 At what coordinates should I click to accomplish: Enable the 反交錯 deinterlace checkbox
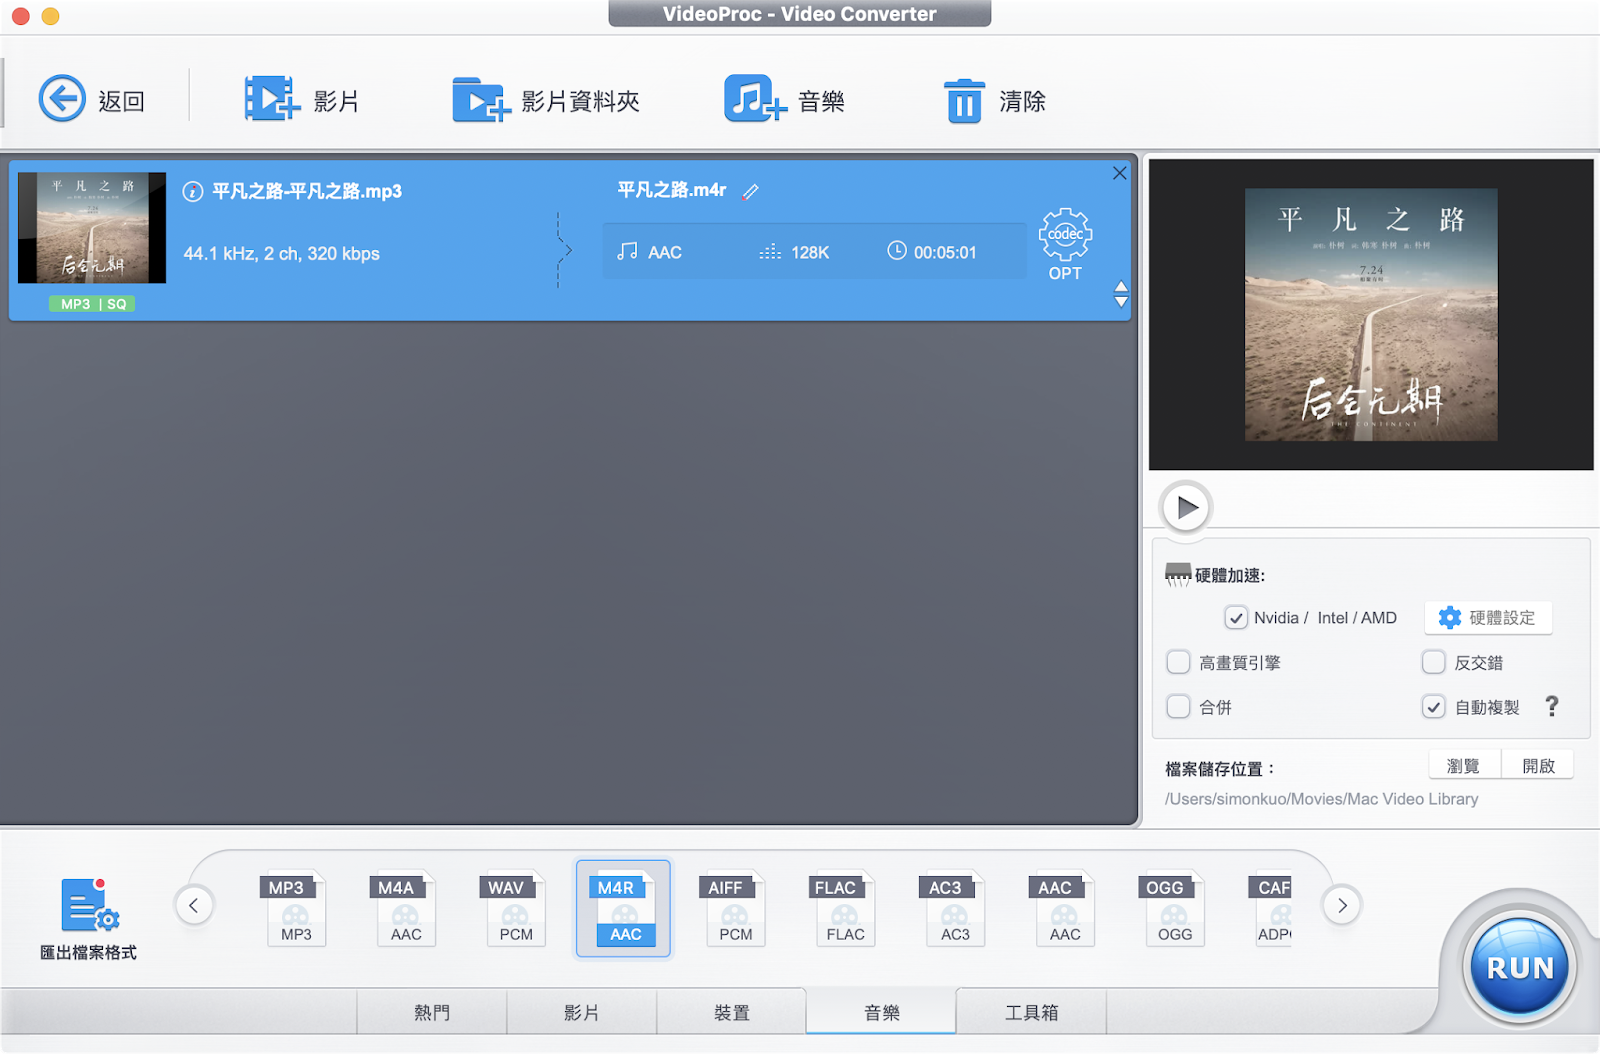point(1434,662)
